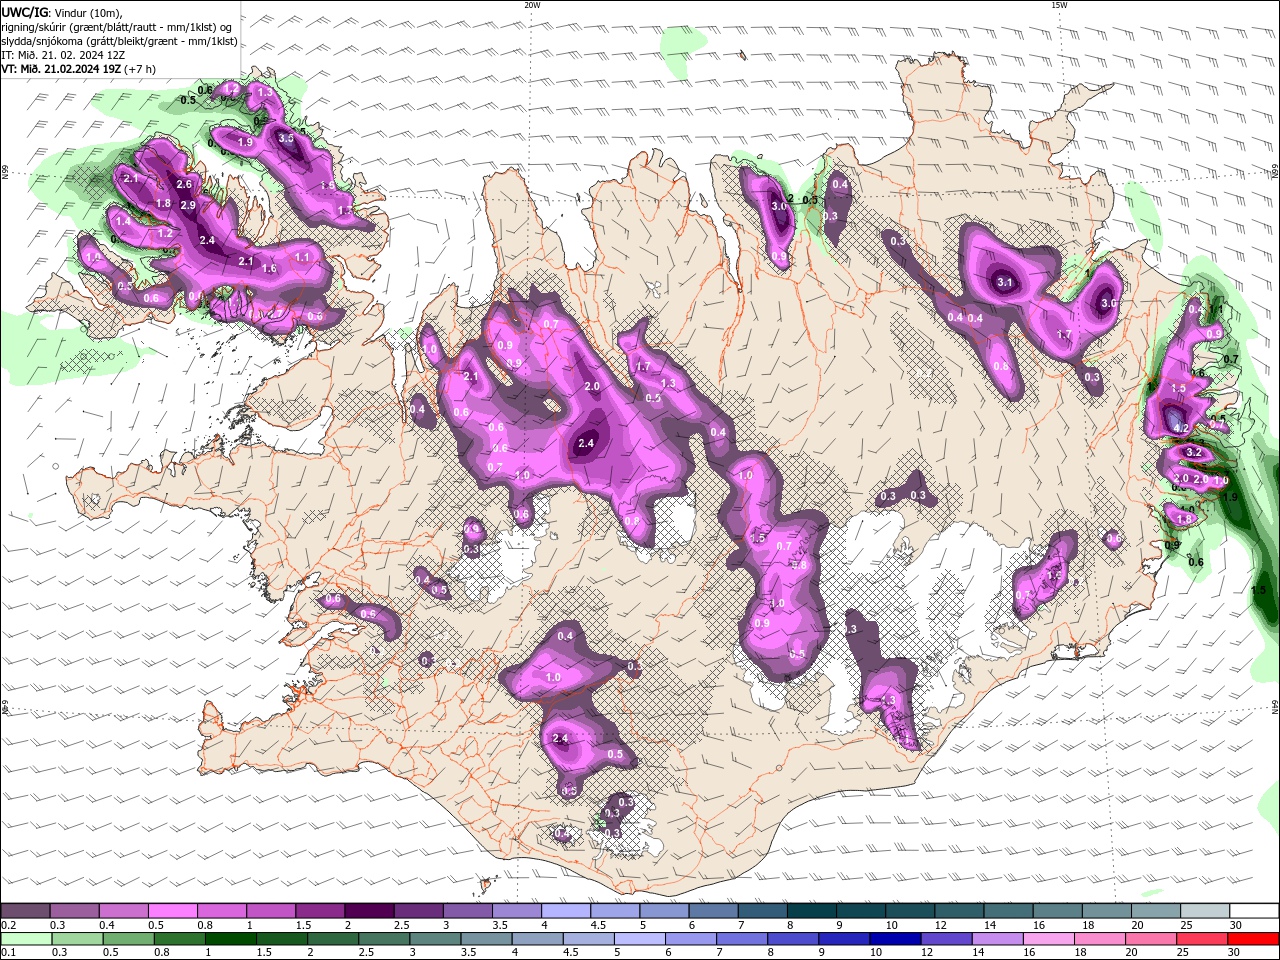
Task: Pick the bright red 30 rain legend swatch
Action: (x=1253, y=939)
